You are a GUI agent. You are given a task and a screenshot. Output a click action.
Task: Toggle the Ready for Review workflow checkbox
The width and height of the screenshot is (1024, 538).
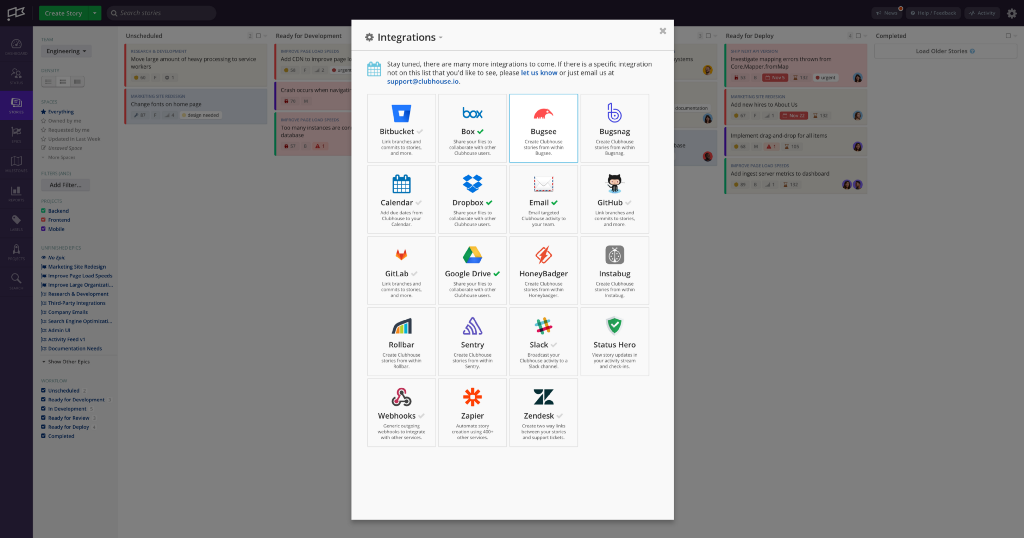(43, 418)
